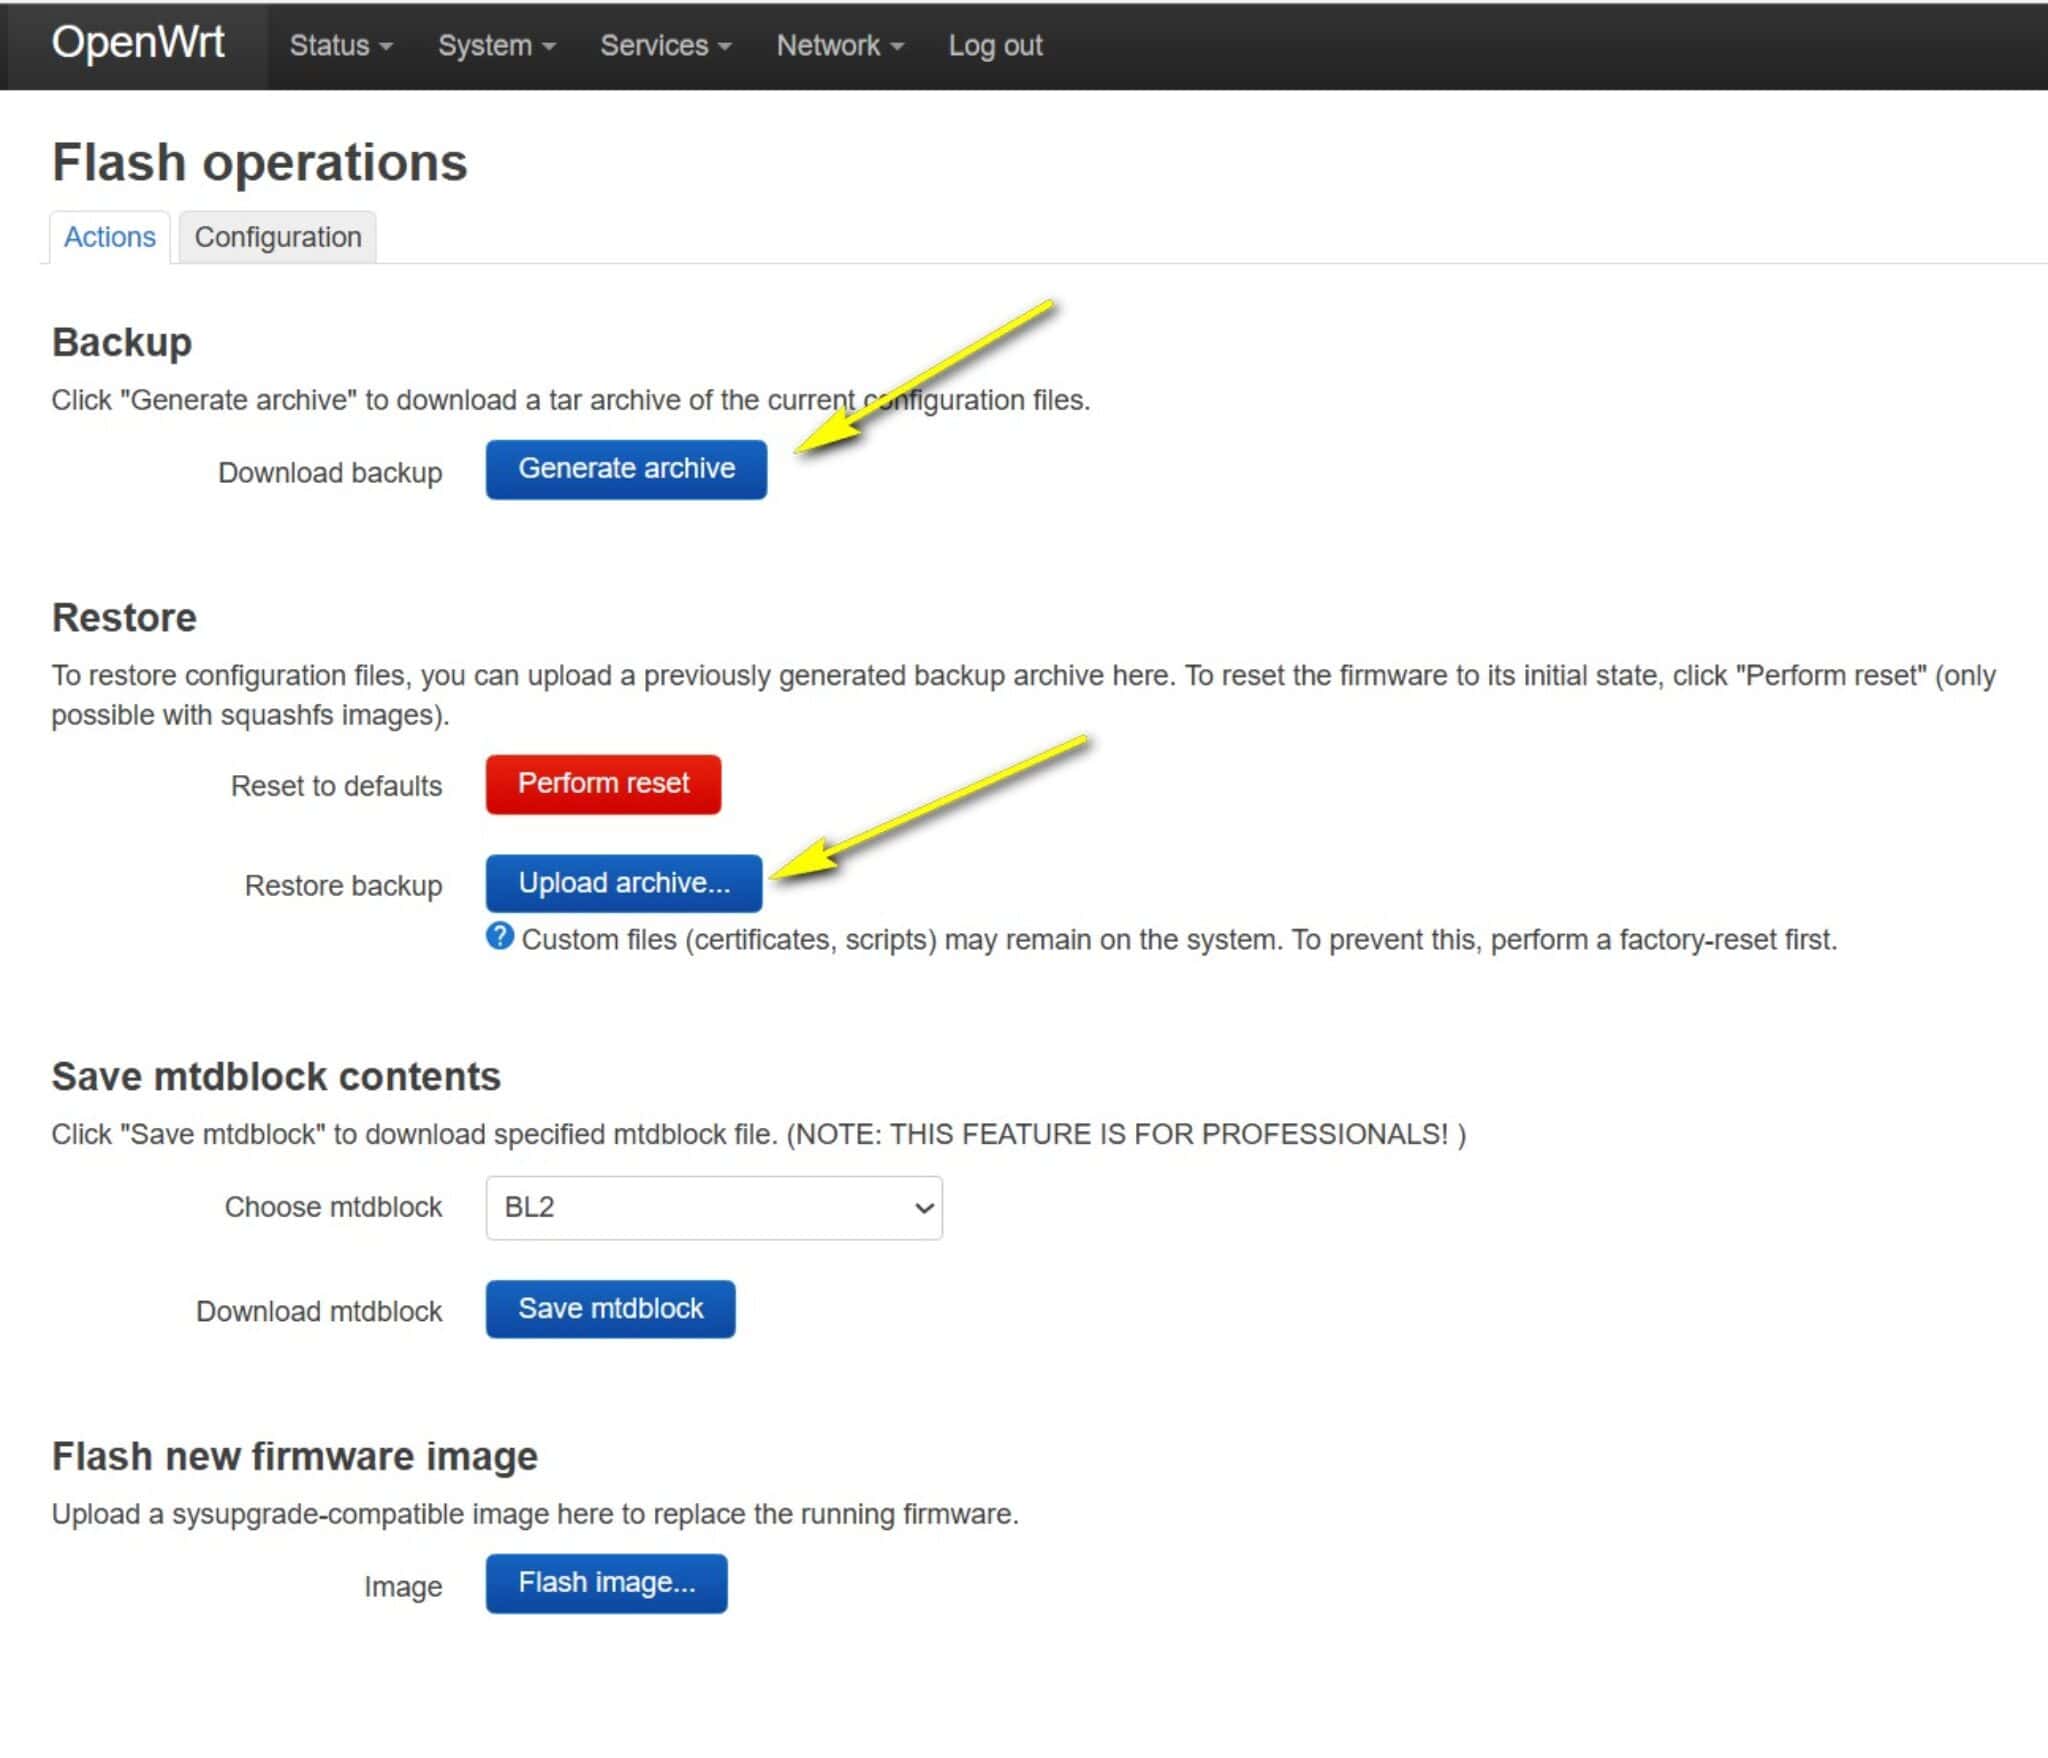Click the System menu caret arrow

coord(549,47)
